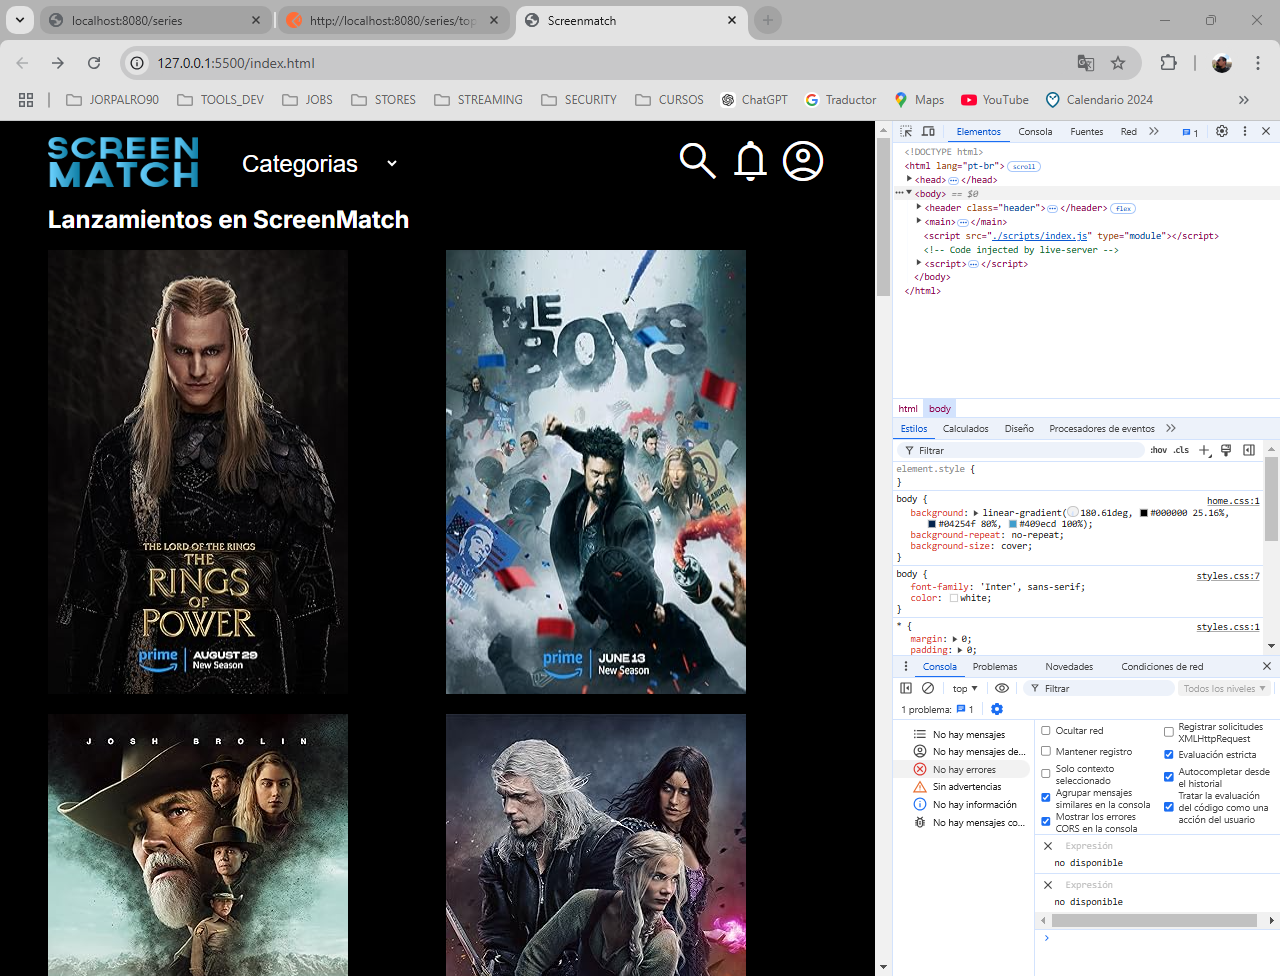
Task: Toggle the device toolbar in DevTools
Action: tap(928, 131)
